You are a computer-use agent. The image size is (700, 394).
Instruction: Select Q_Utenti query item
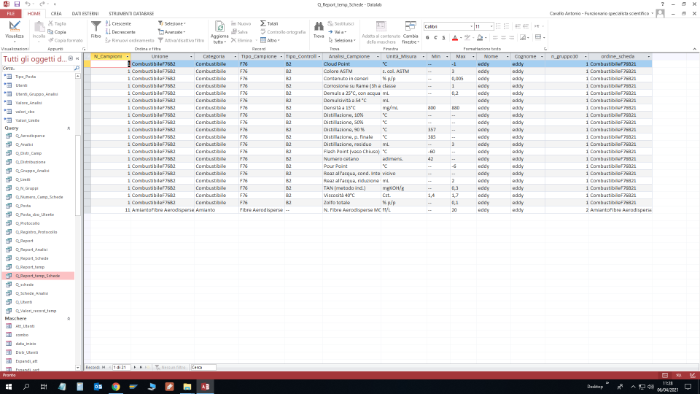point(24,302)
